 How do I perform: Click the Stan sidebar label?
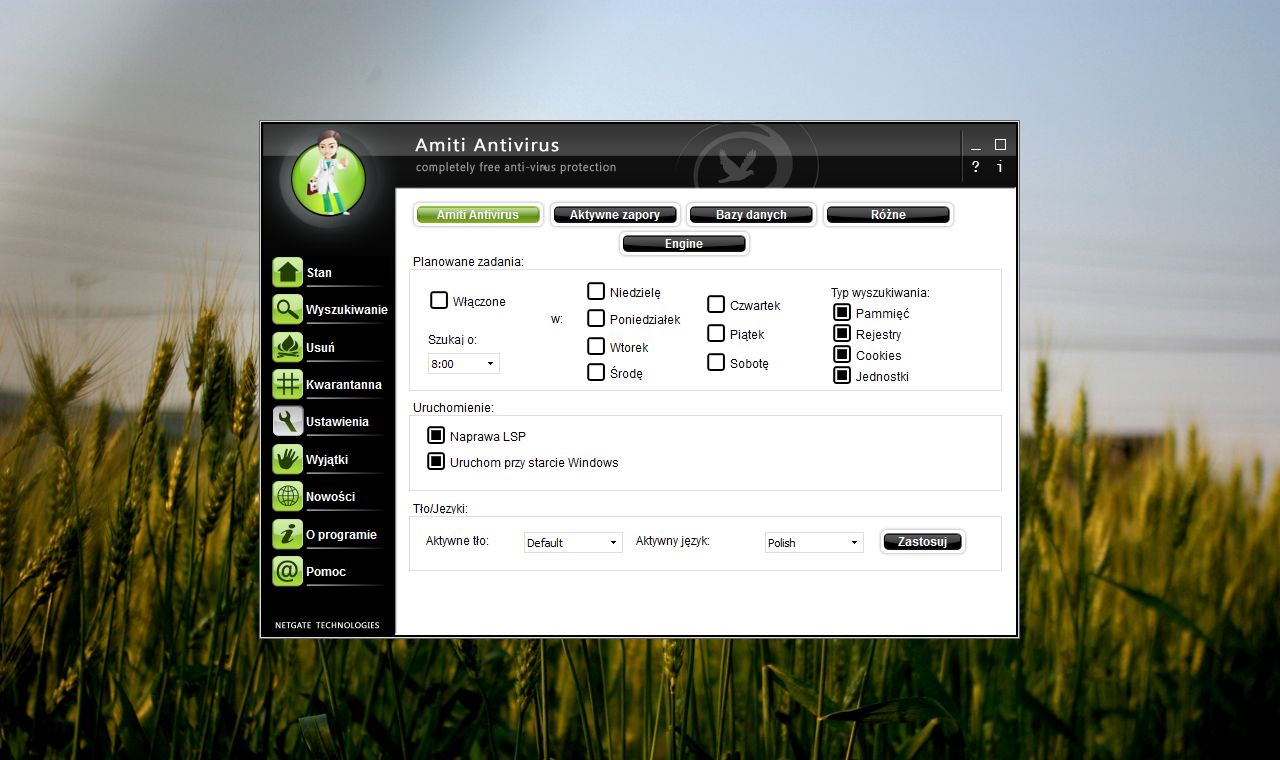(319, 273)
